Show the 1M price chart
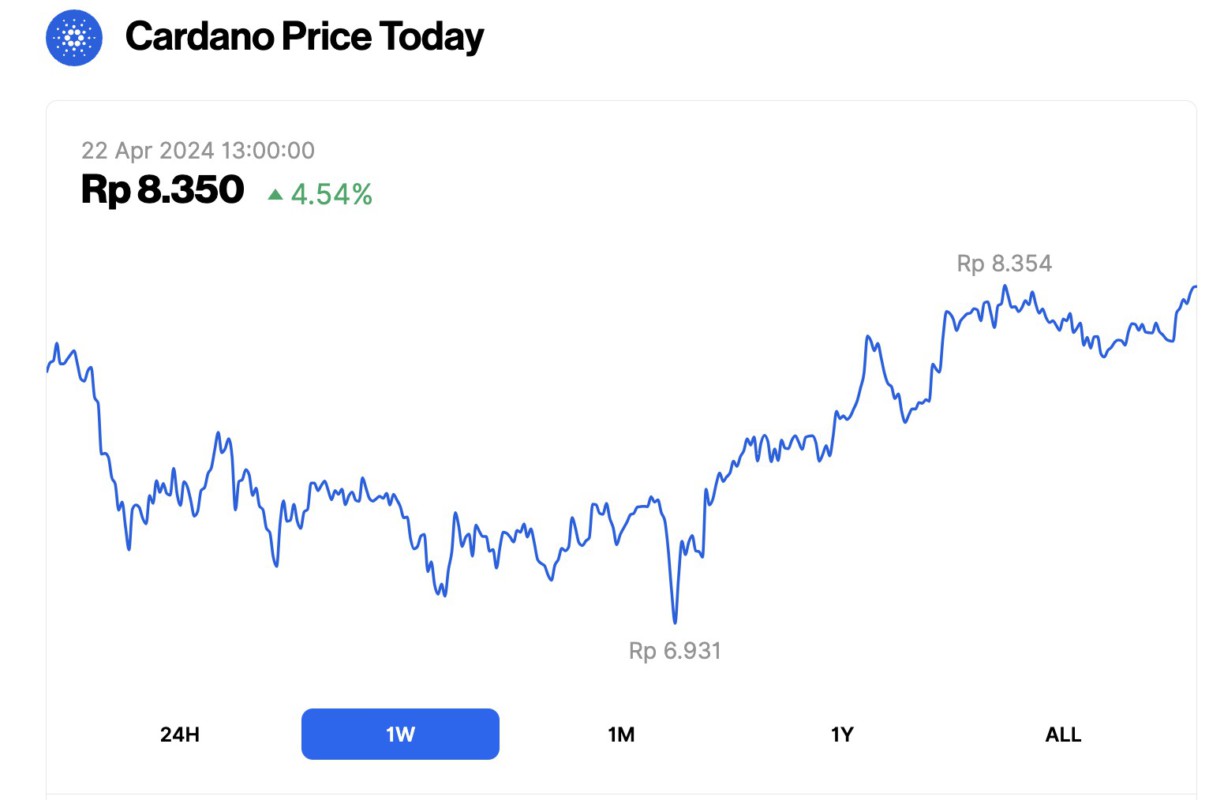 [x=621, y=734]
